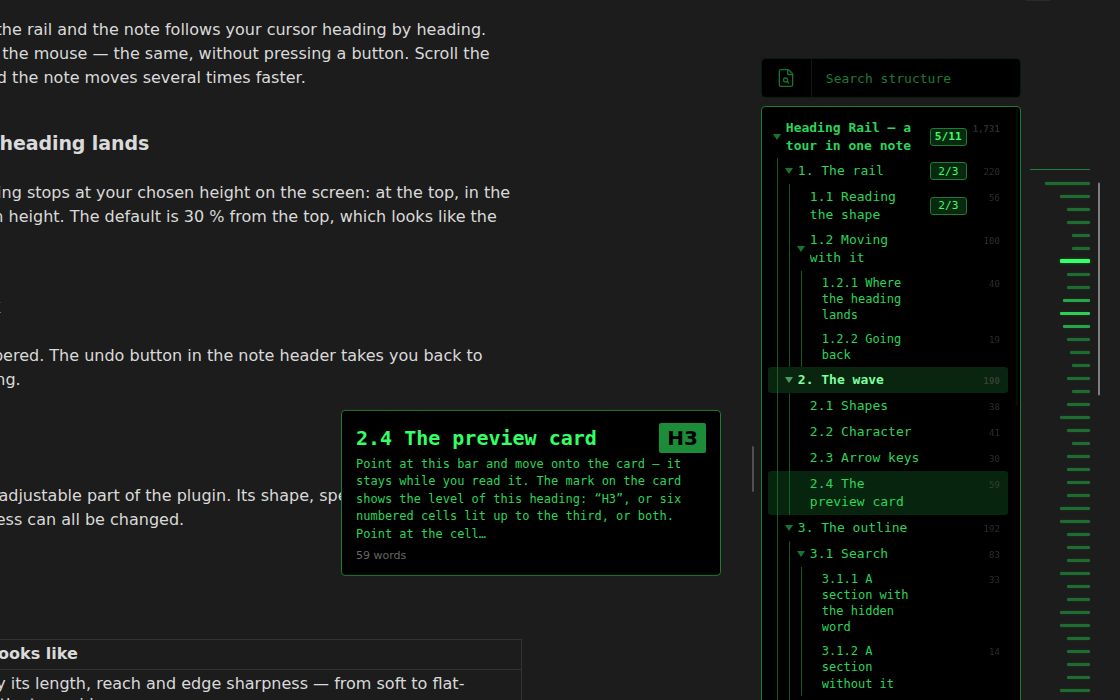Collapse the "2. The wave" section triangle
This screenshot has height=700, width=1120.
(x=789, y=380)
